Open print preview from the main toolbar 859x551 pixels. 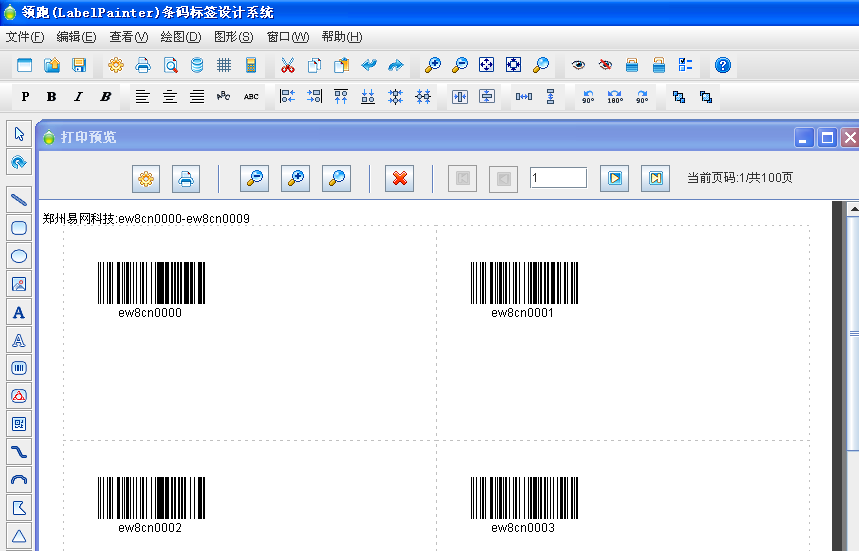click(170, 65)
